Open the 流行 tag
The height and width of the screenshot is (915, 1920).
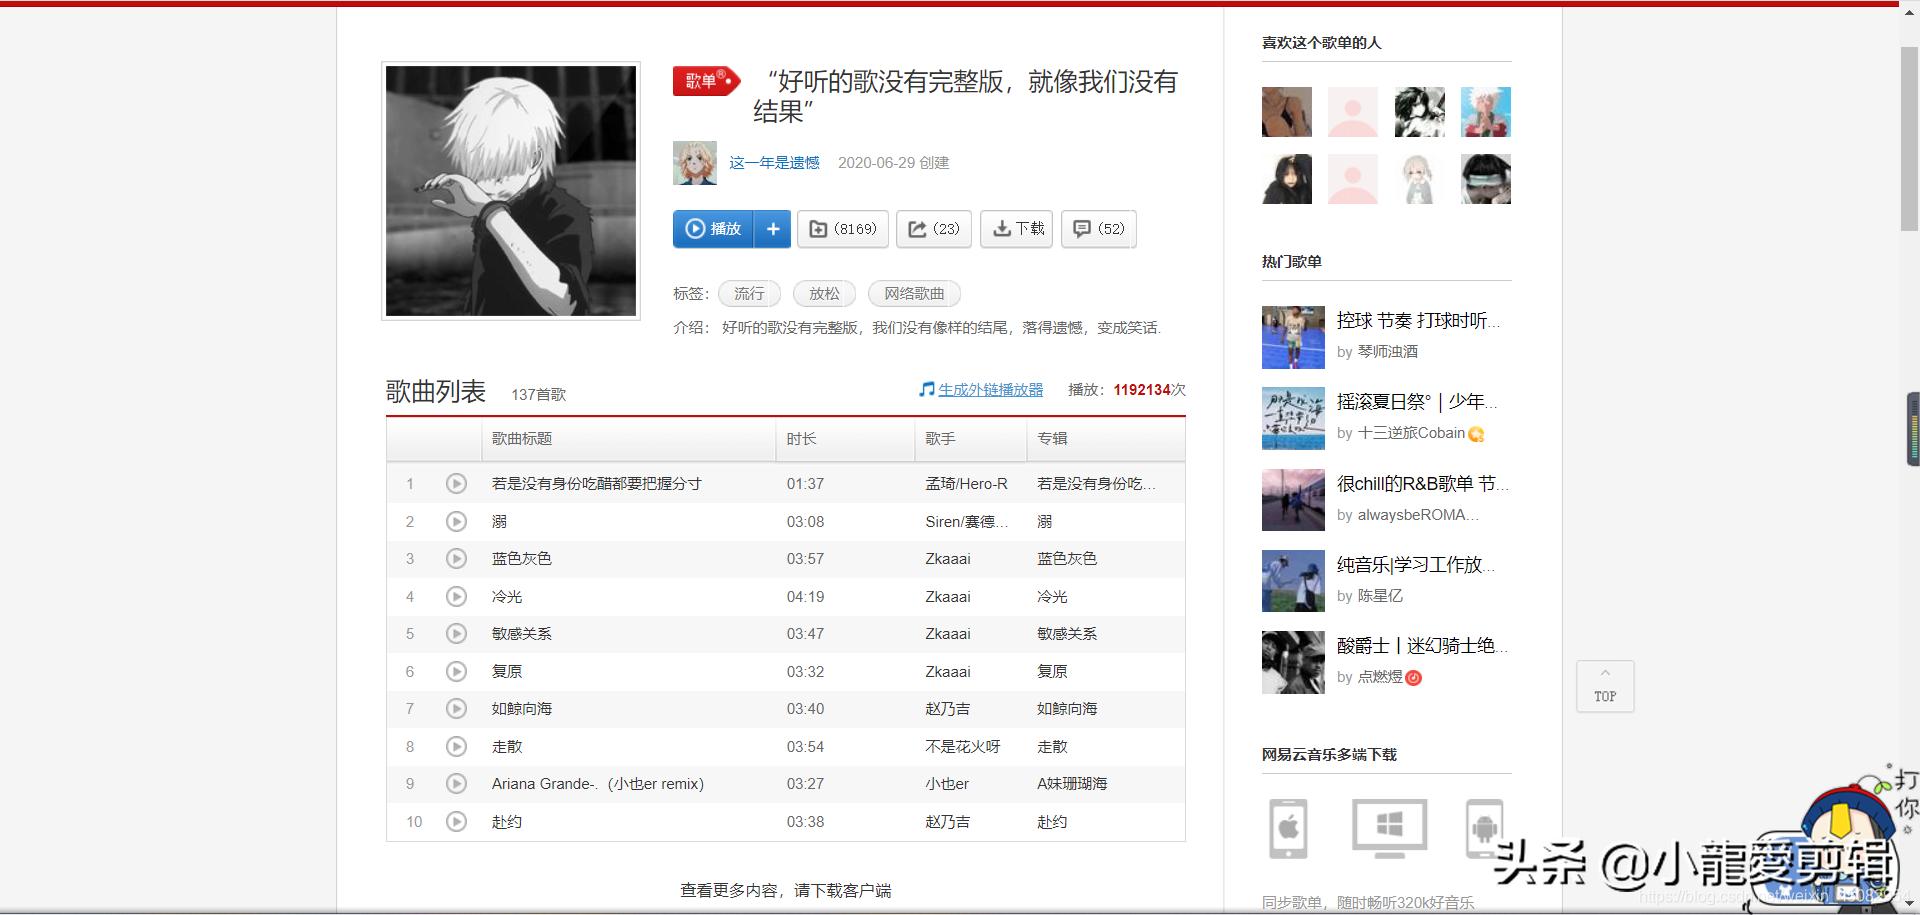point(749,293)
